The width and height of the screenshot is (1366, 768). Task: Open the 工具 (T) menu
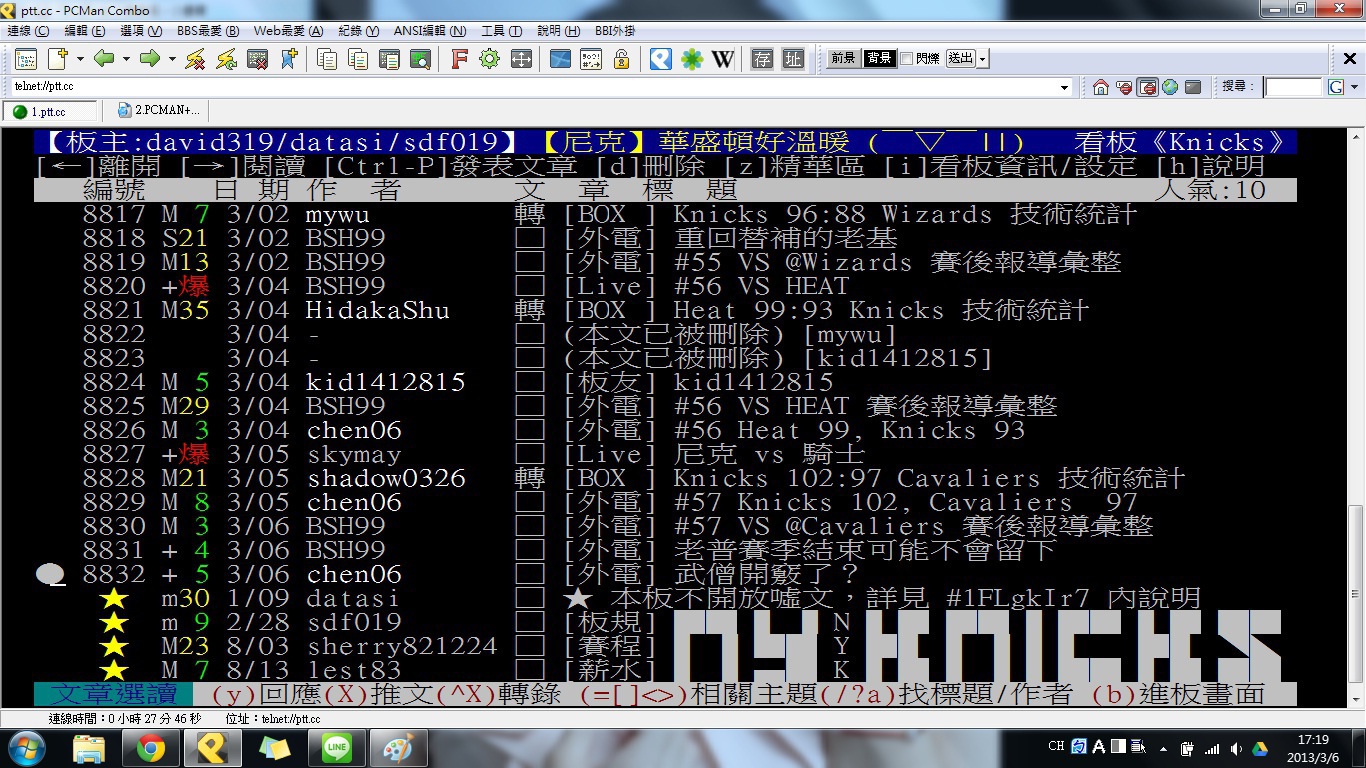(x=502, y=31)
